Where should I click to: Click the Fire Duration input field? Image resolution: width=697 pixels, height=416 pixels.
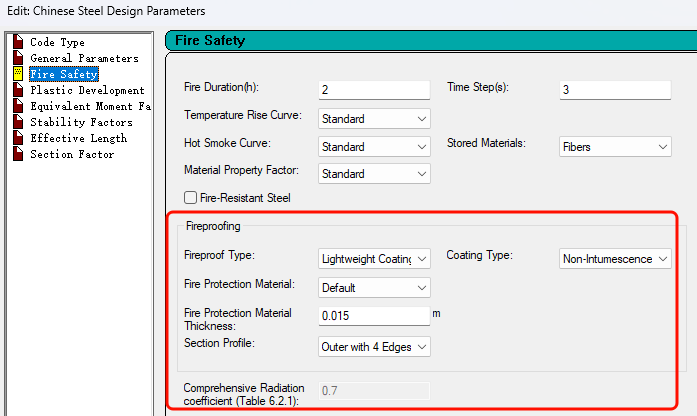pos(374,90)
